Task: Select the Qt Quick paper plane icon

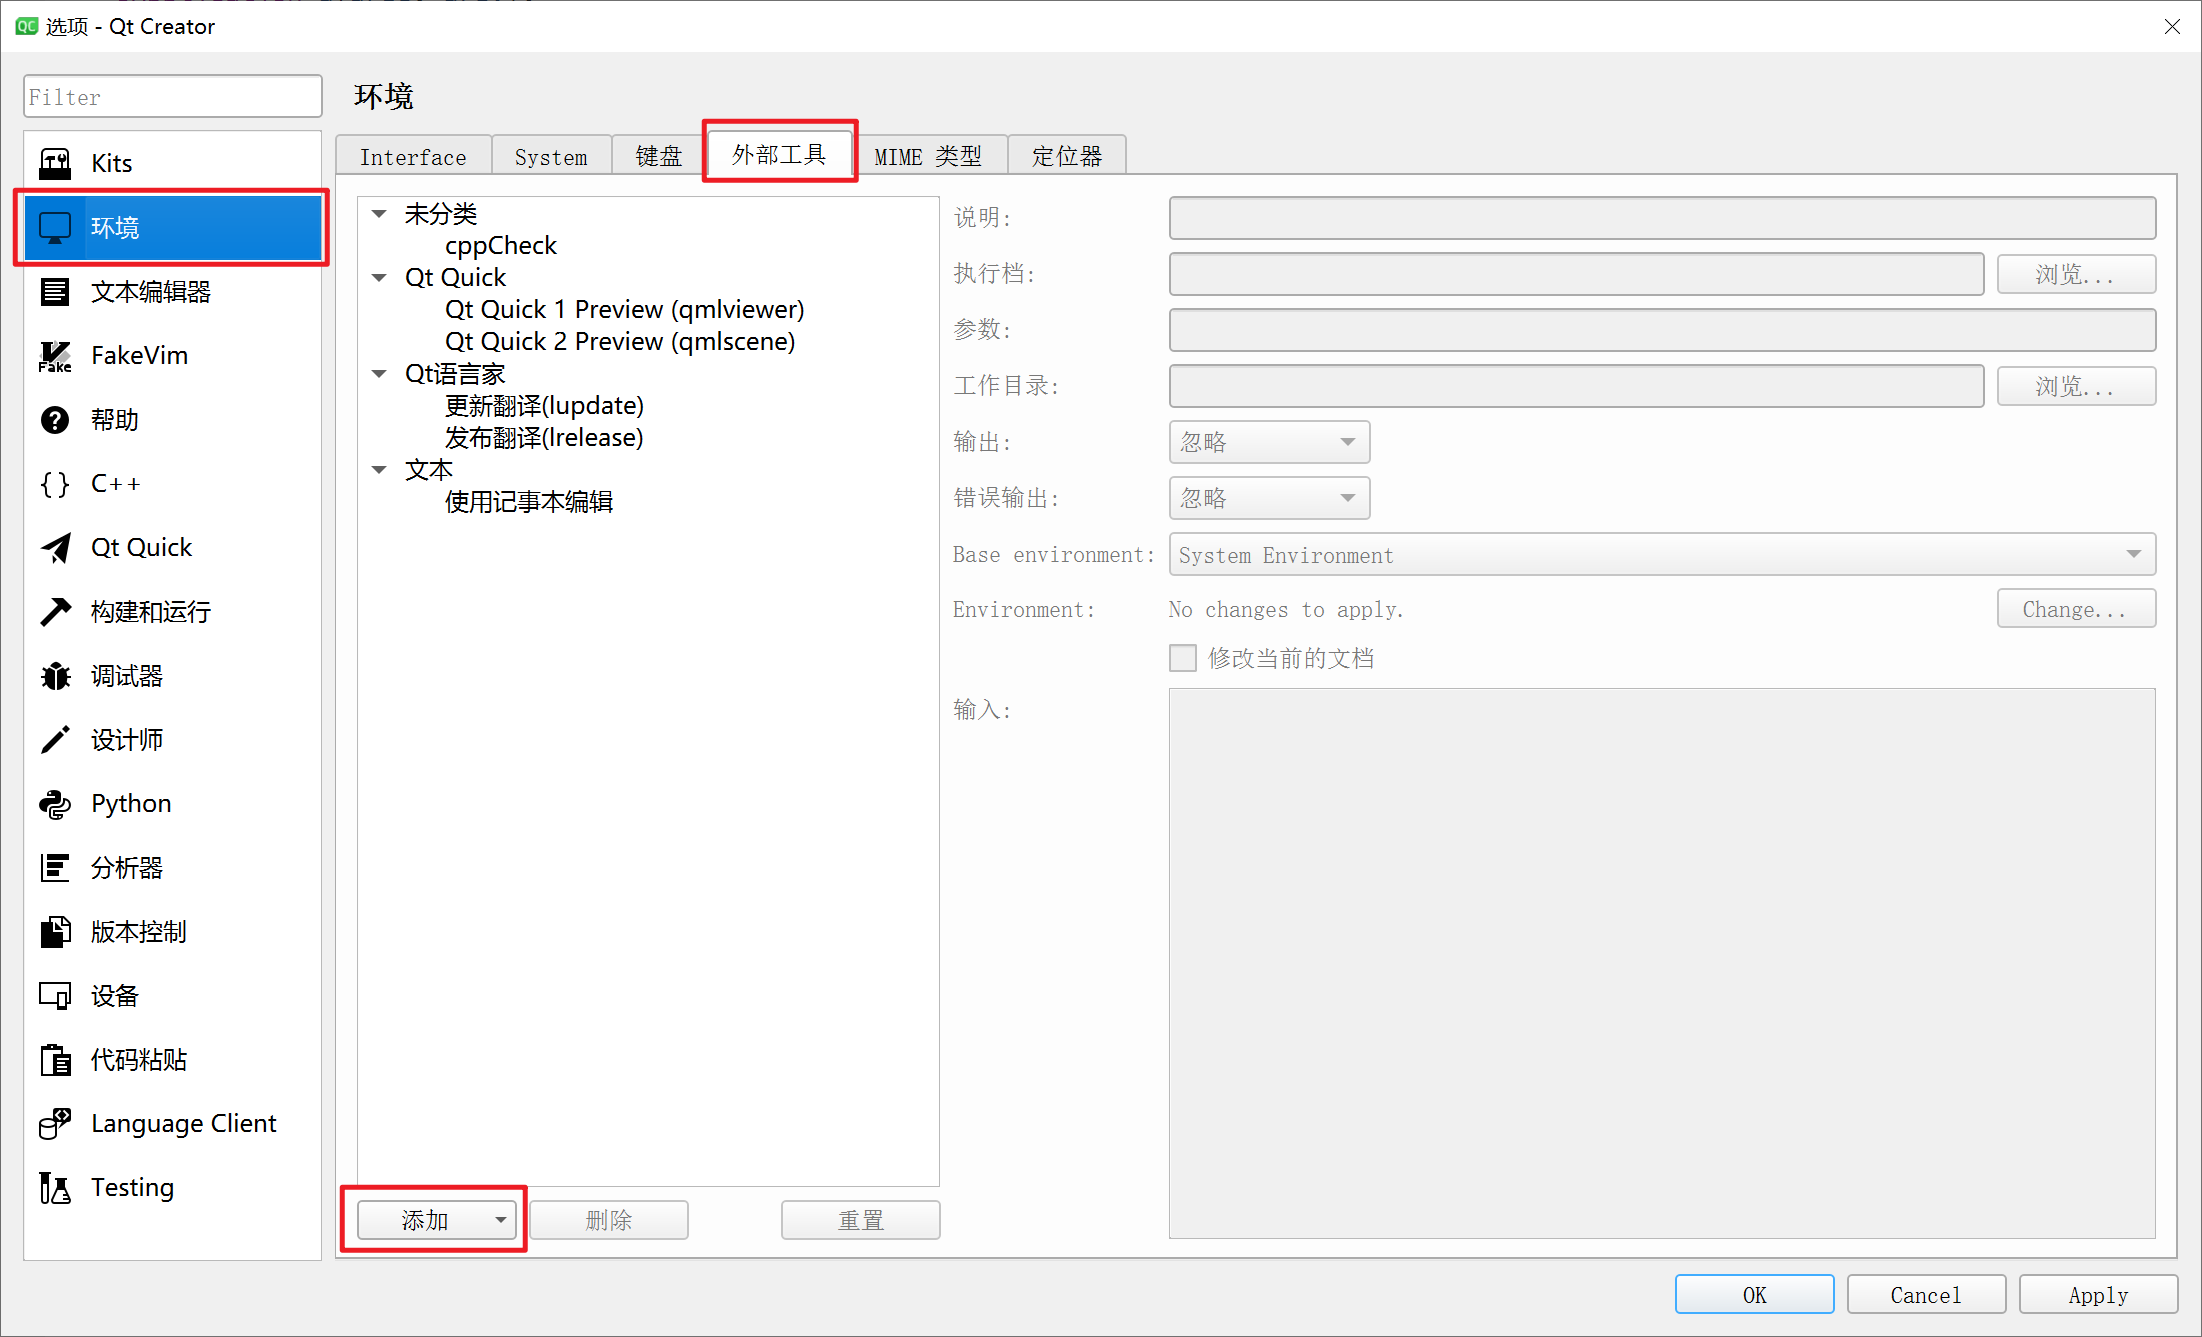Action: click(55, 548)
